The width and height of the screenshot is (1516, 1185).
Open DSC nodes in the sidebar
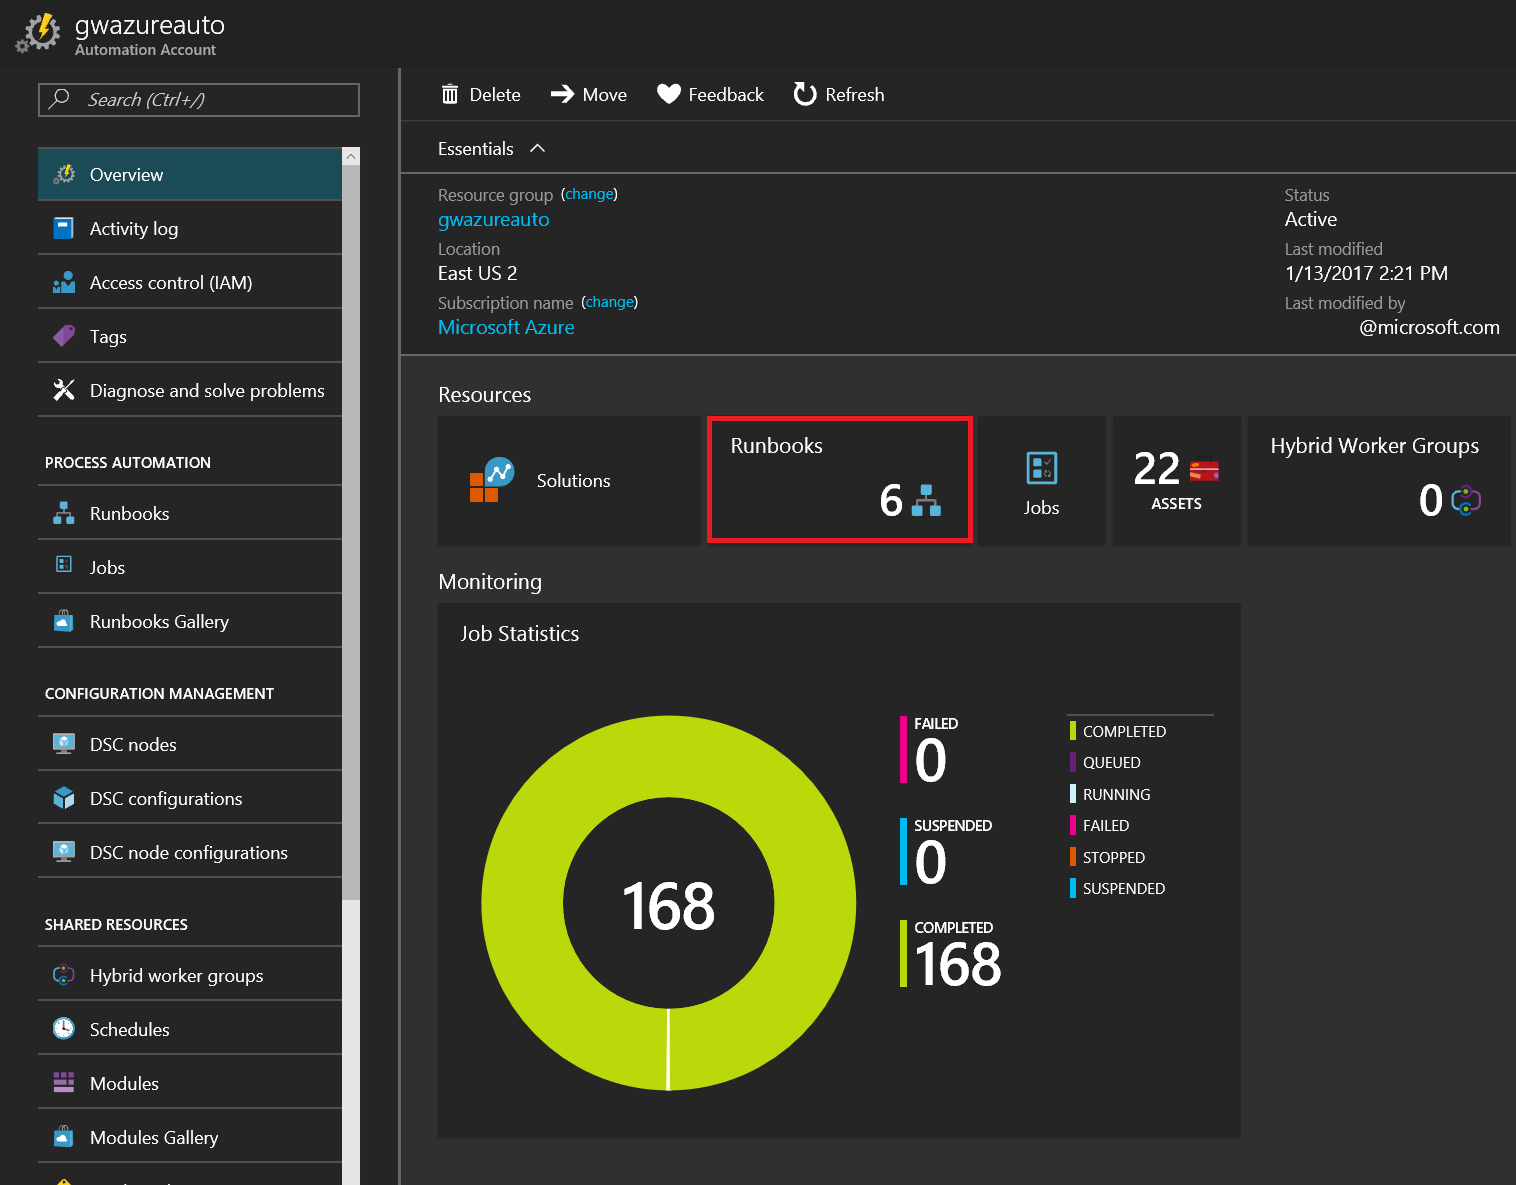pyautogui.click(x=133, y=745)
